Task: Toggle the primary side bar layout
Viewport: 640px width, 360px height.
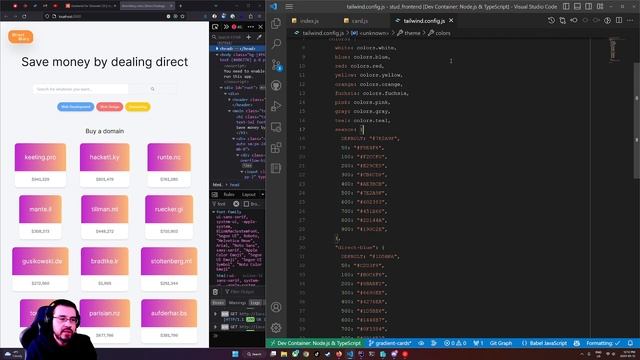Action: click(566, 7)
